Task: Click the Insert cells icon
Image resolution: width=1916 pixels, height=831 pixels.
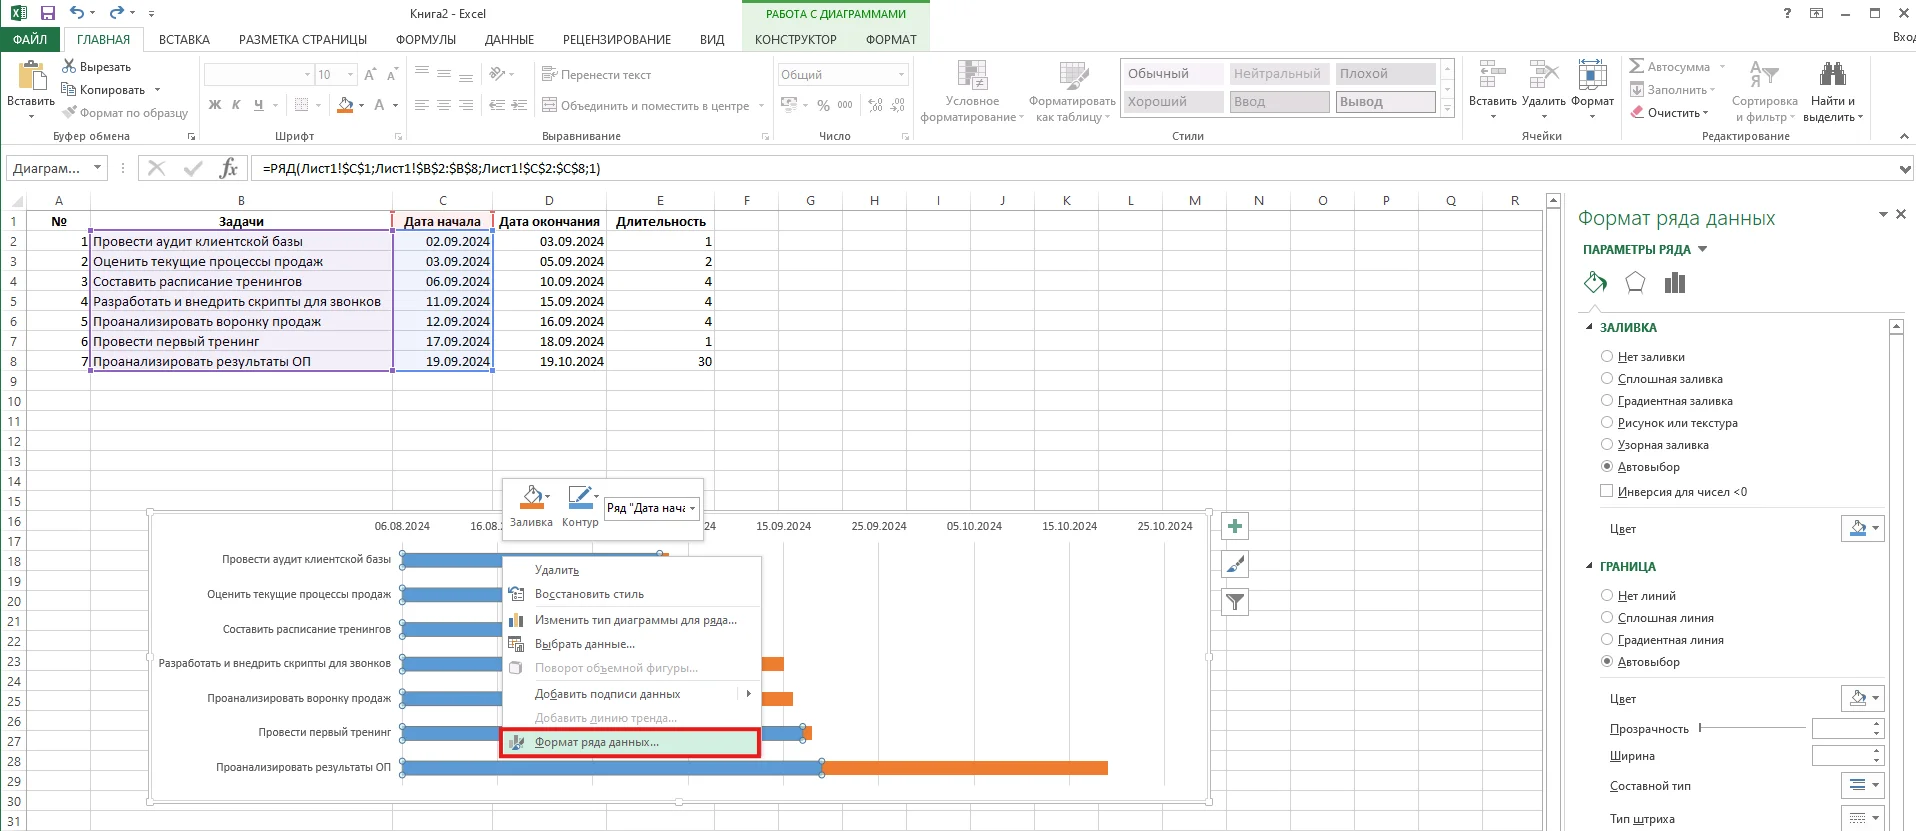Action: [x=1492, y=76]
